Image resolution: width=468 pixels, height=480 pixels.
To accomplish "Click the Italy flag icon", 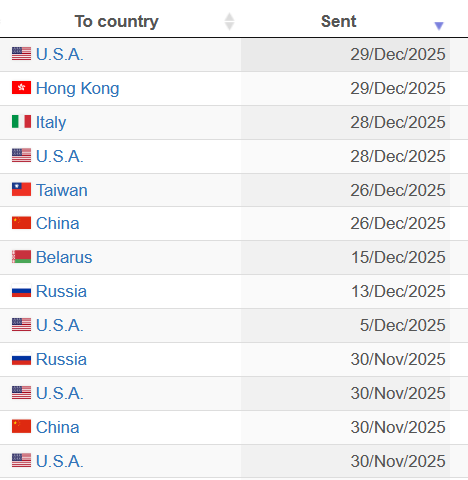I will tap(21, 122).
